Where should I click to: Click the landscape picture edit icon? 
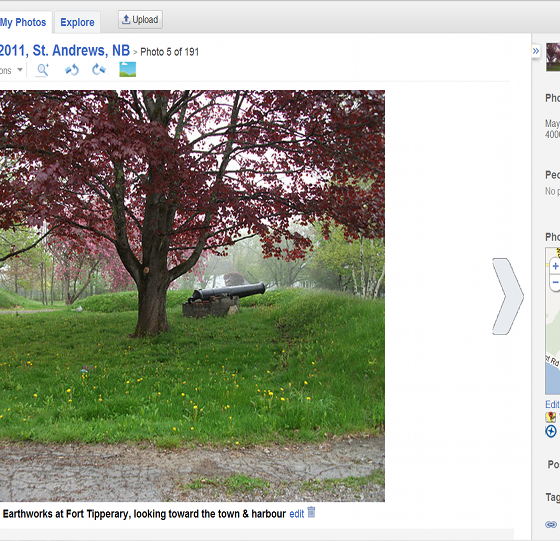click(x=128, y=70)
